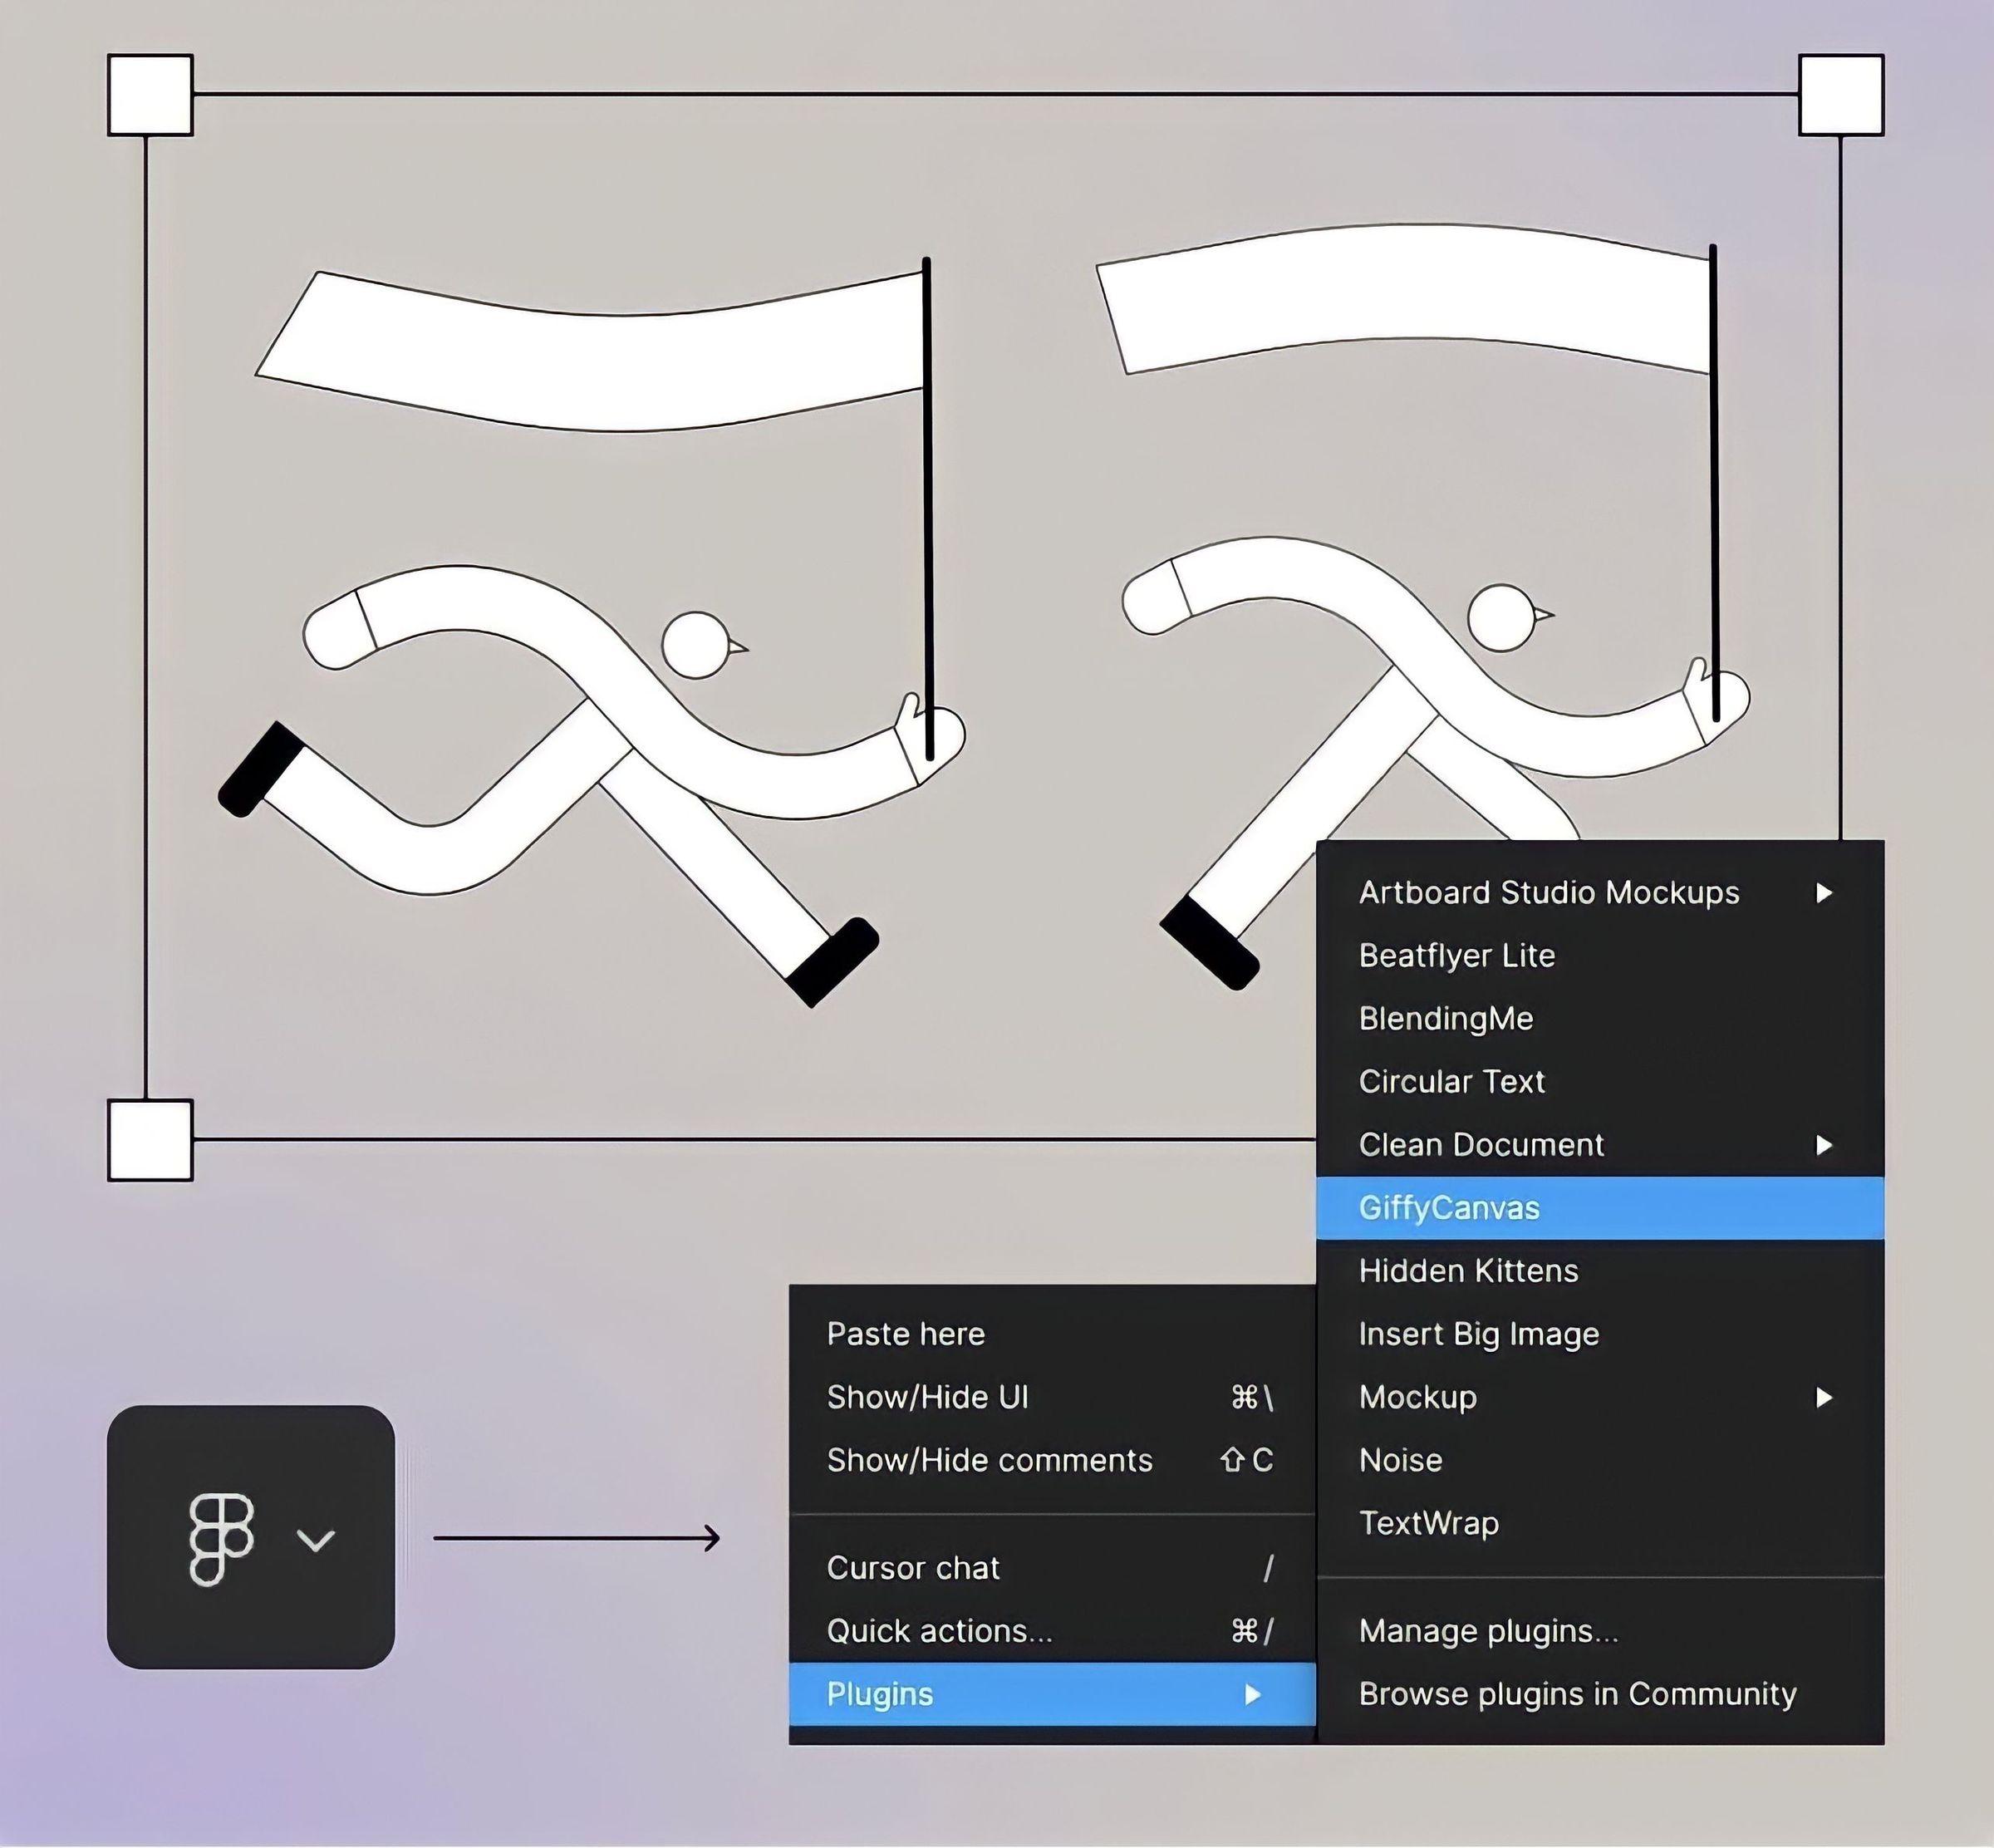The height and width of the screenshot is (1848, 1994).
Task: Open Browse plugins in Community
Action: coord(1577,1694)
